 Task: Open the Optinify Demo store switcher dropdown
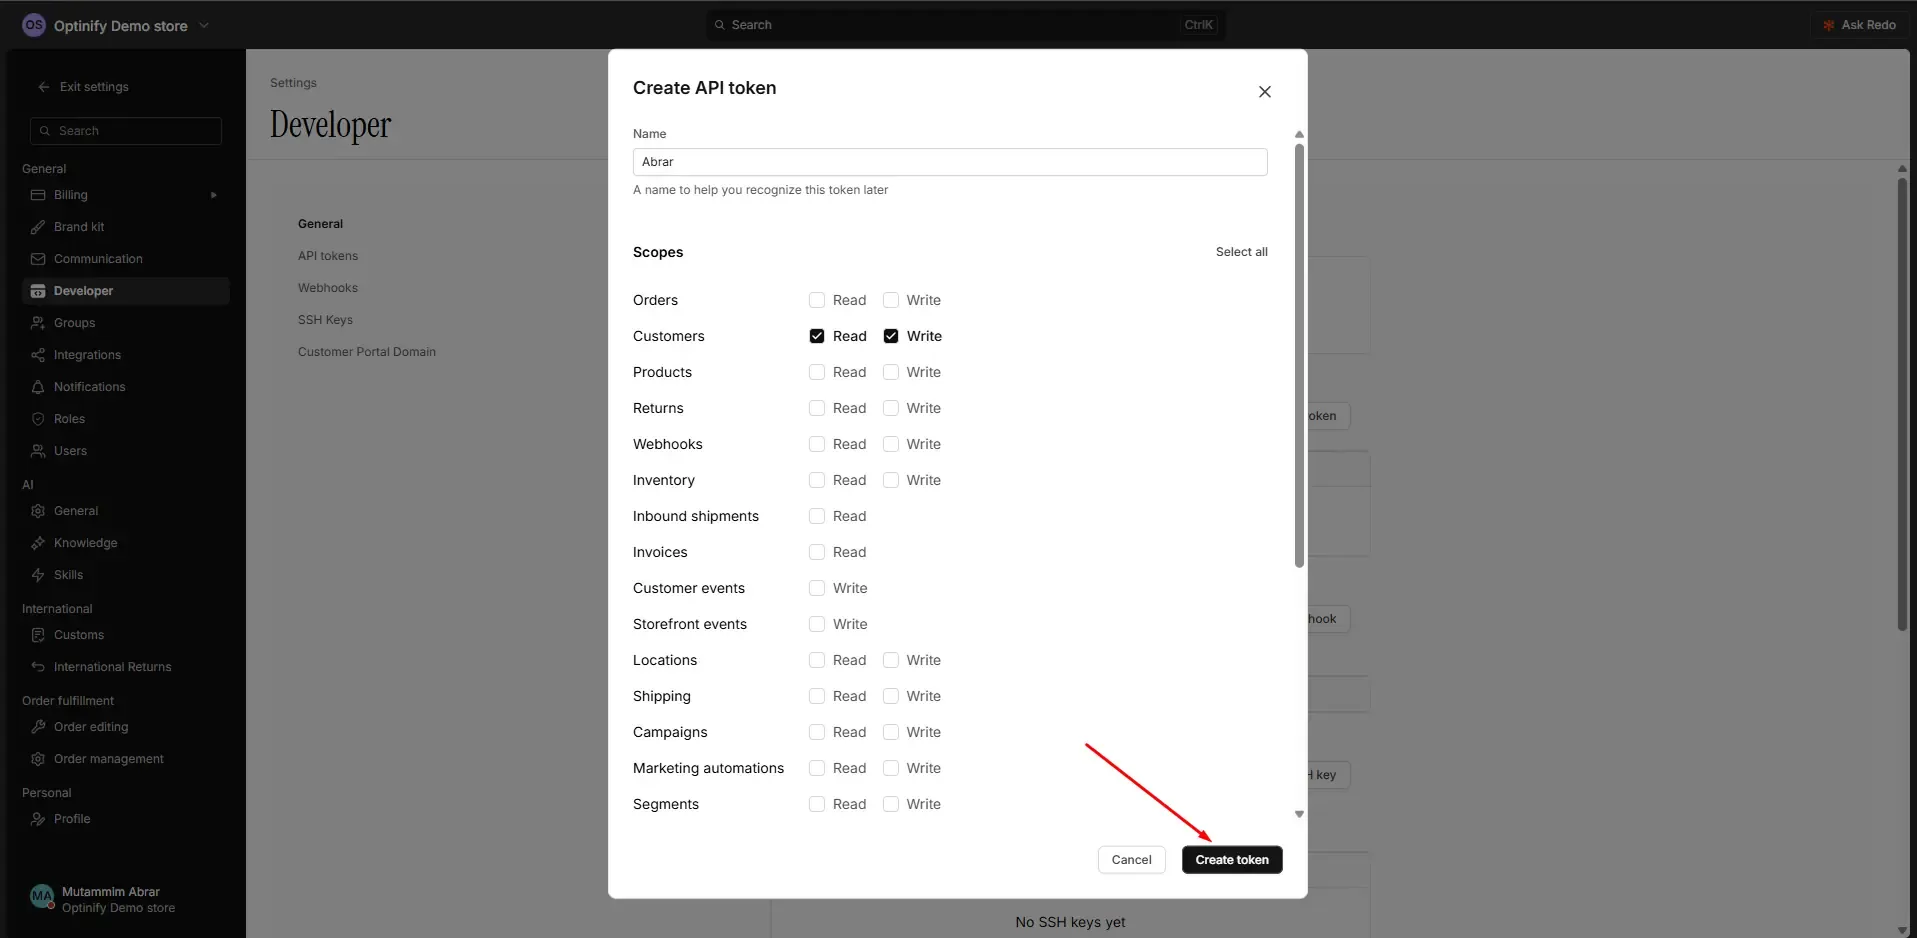[116, 25]
